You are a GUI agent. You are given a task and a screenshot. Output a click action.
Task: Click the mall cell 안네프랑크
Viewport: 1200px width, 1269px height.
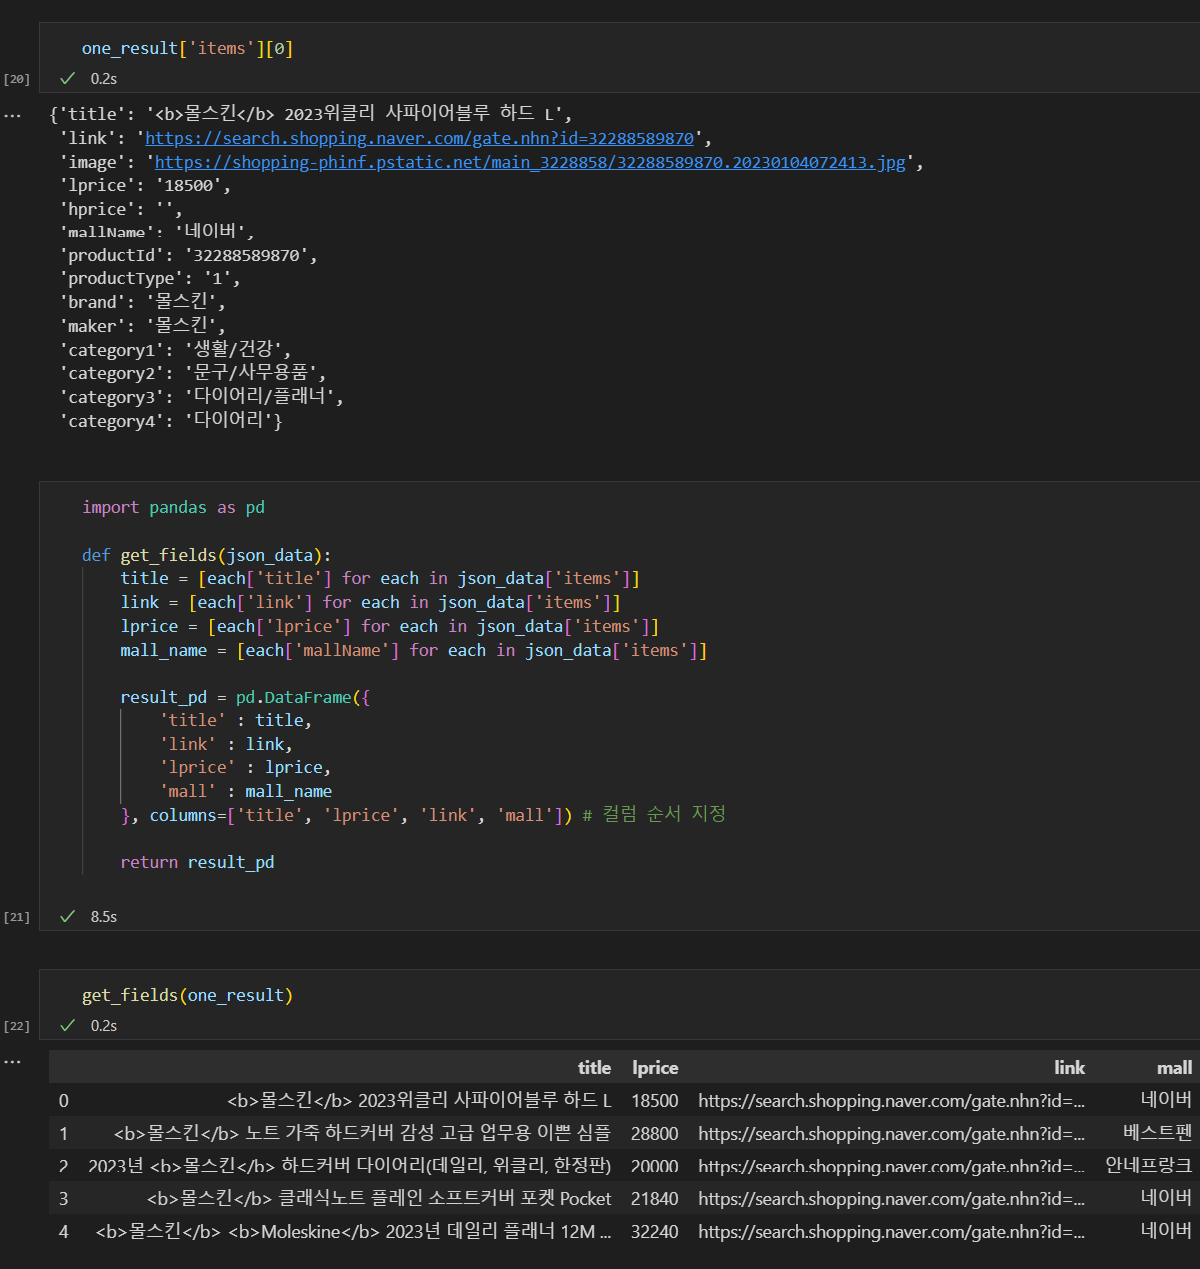pyautogui.click(x=1148, y=1166)
